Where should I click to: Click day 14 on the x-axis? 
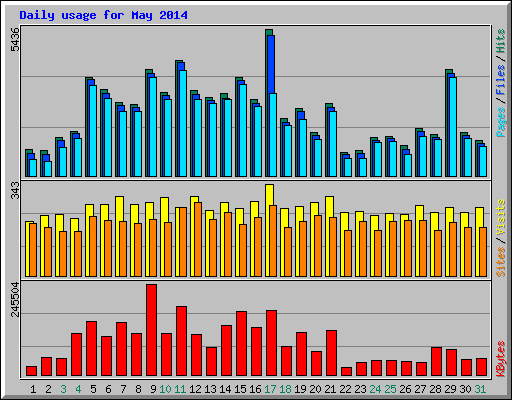[225, 389]
